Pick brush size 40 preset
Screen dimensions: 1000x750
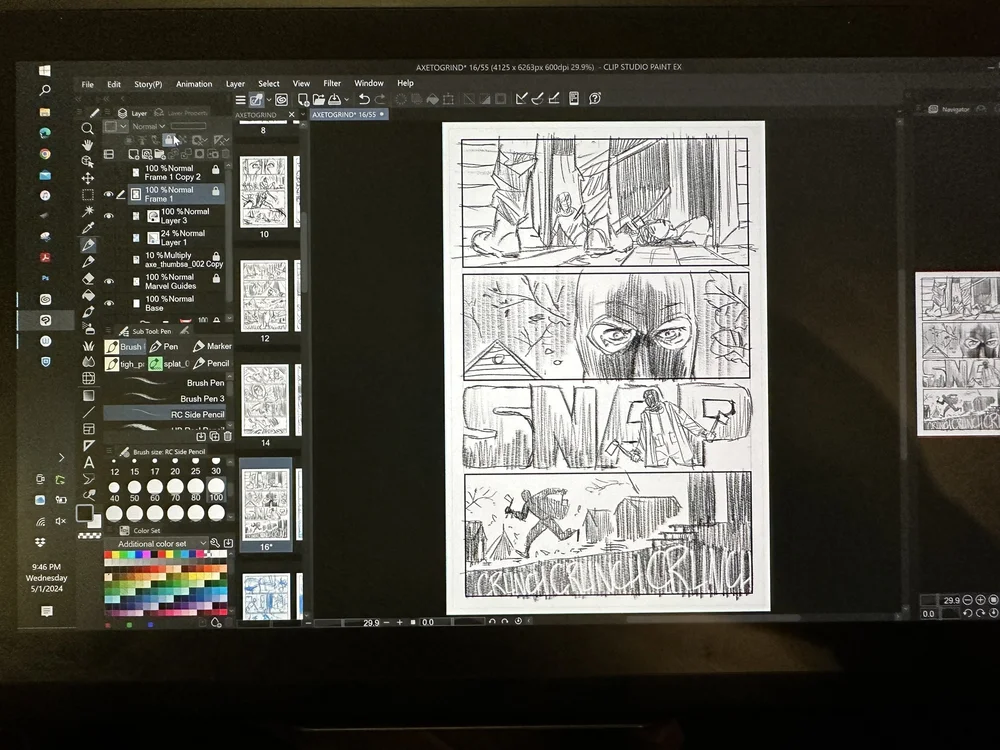point(114,491)
